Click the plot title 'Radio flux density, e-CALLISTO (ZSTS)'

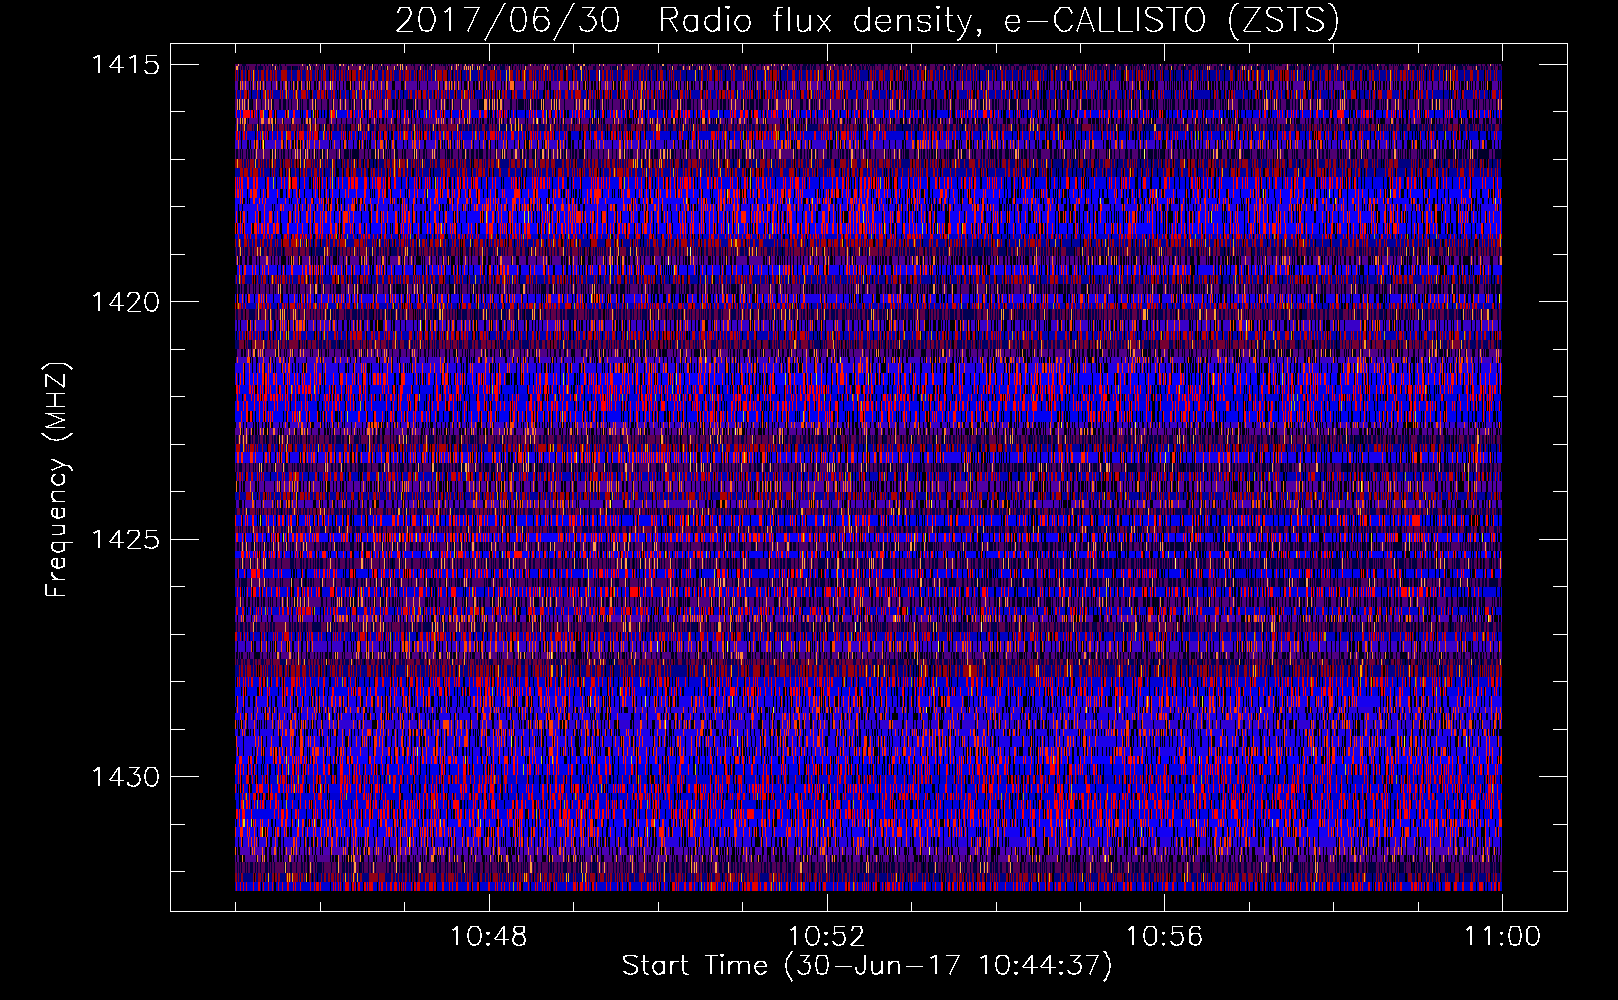998,21
